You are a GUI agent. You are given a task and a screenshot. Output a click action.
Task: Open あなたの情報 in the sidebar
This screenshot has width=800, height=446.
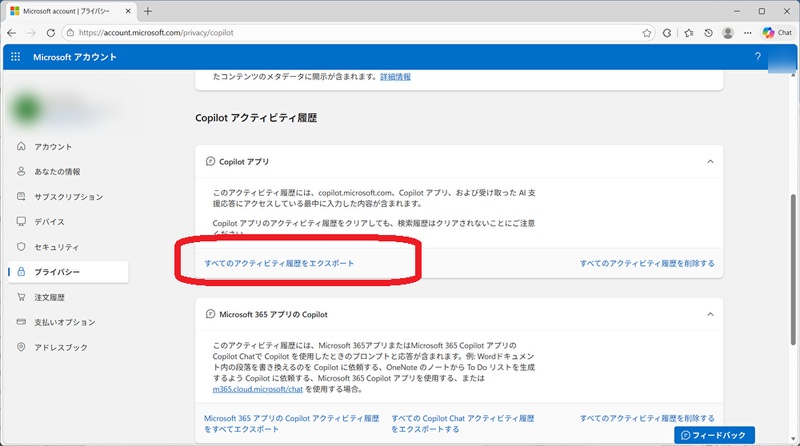[x=68, y=171]
